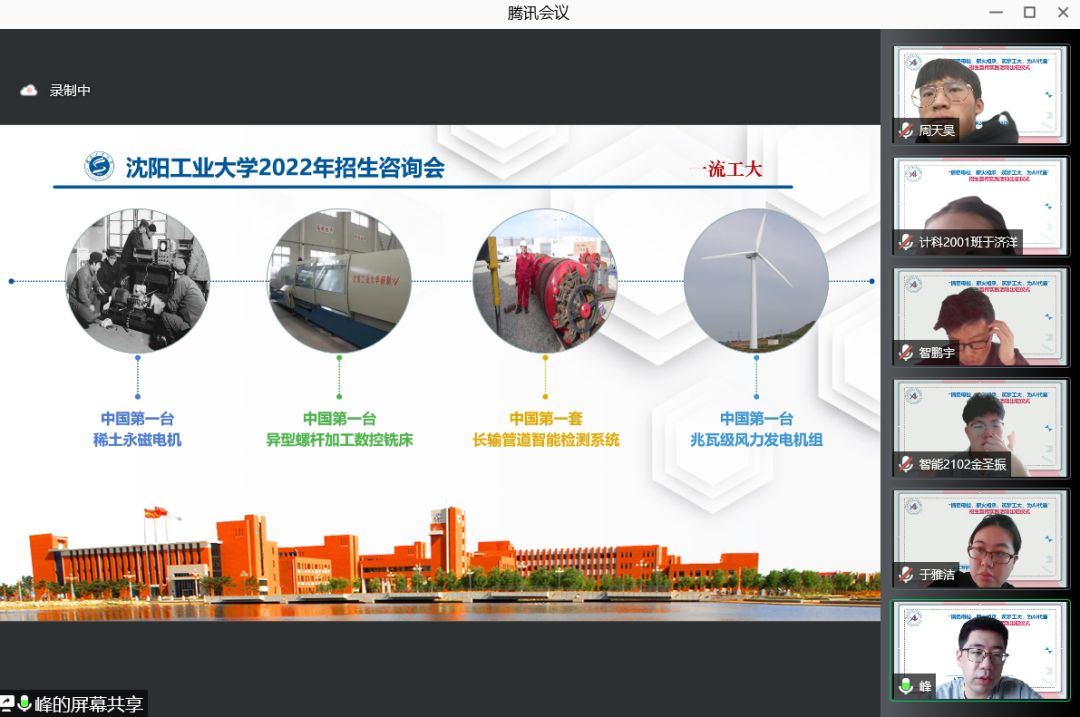Click the 周天昊 name label

click(x=937, y=130)
